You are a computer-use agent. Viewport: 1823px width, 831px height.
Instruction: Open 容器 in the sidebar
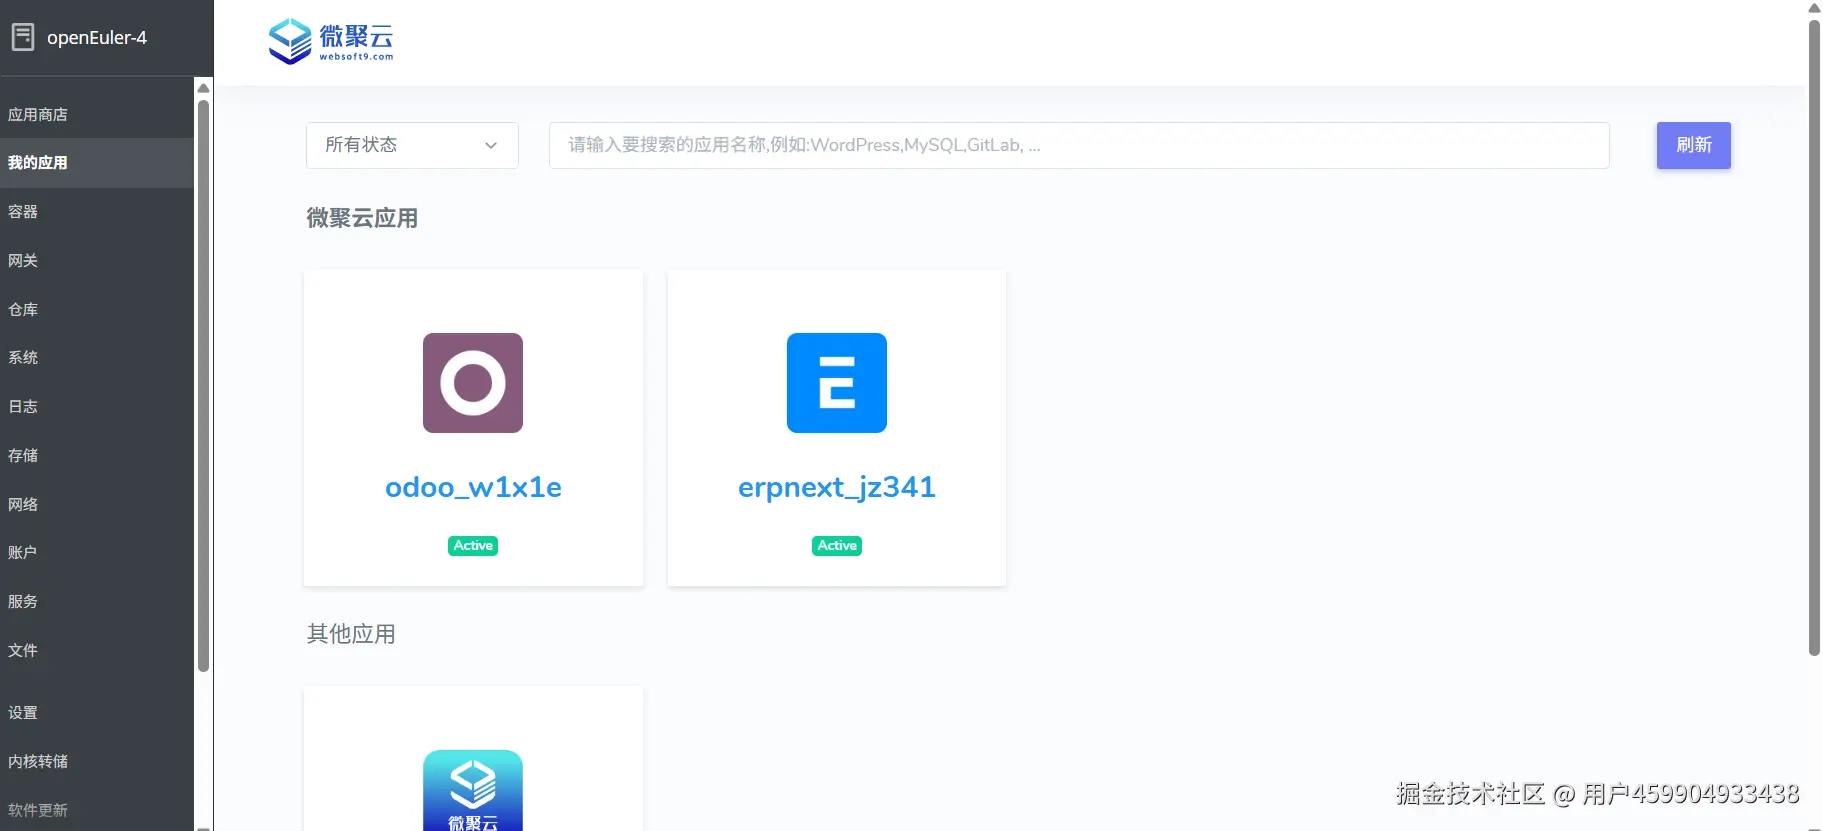click(97, 212)
